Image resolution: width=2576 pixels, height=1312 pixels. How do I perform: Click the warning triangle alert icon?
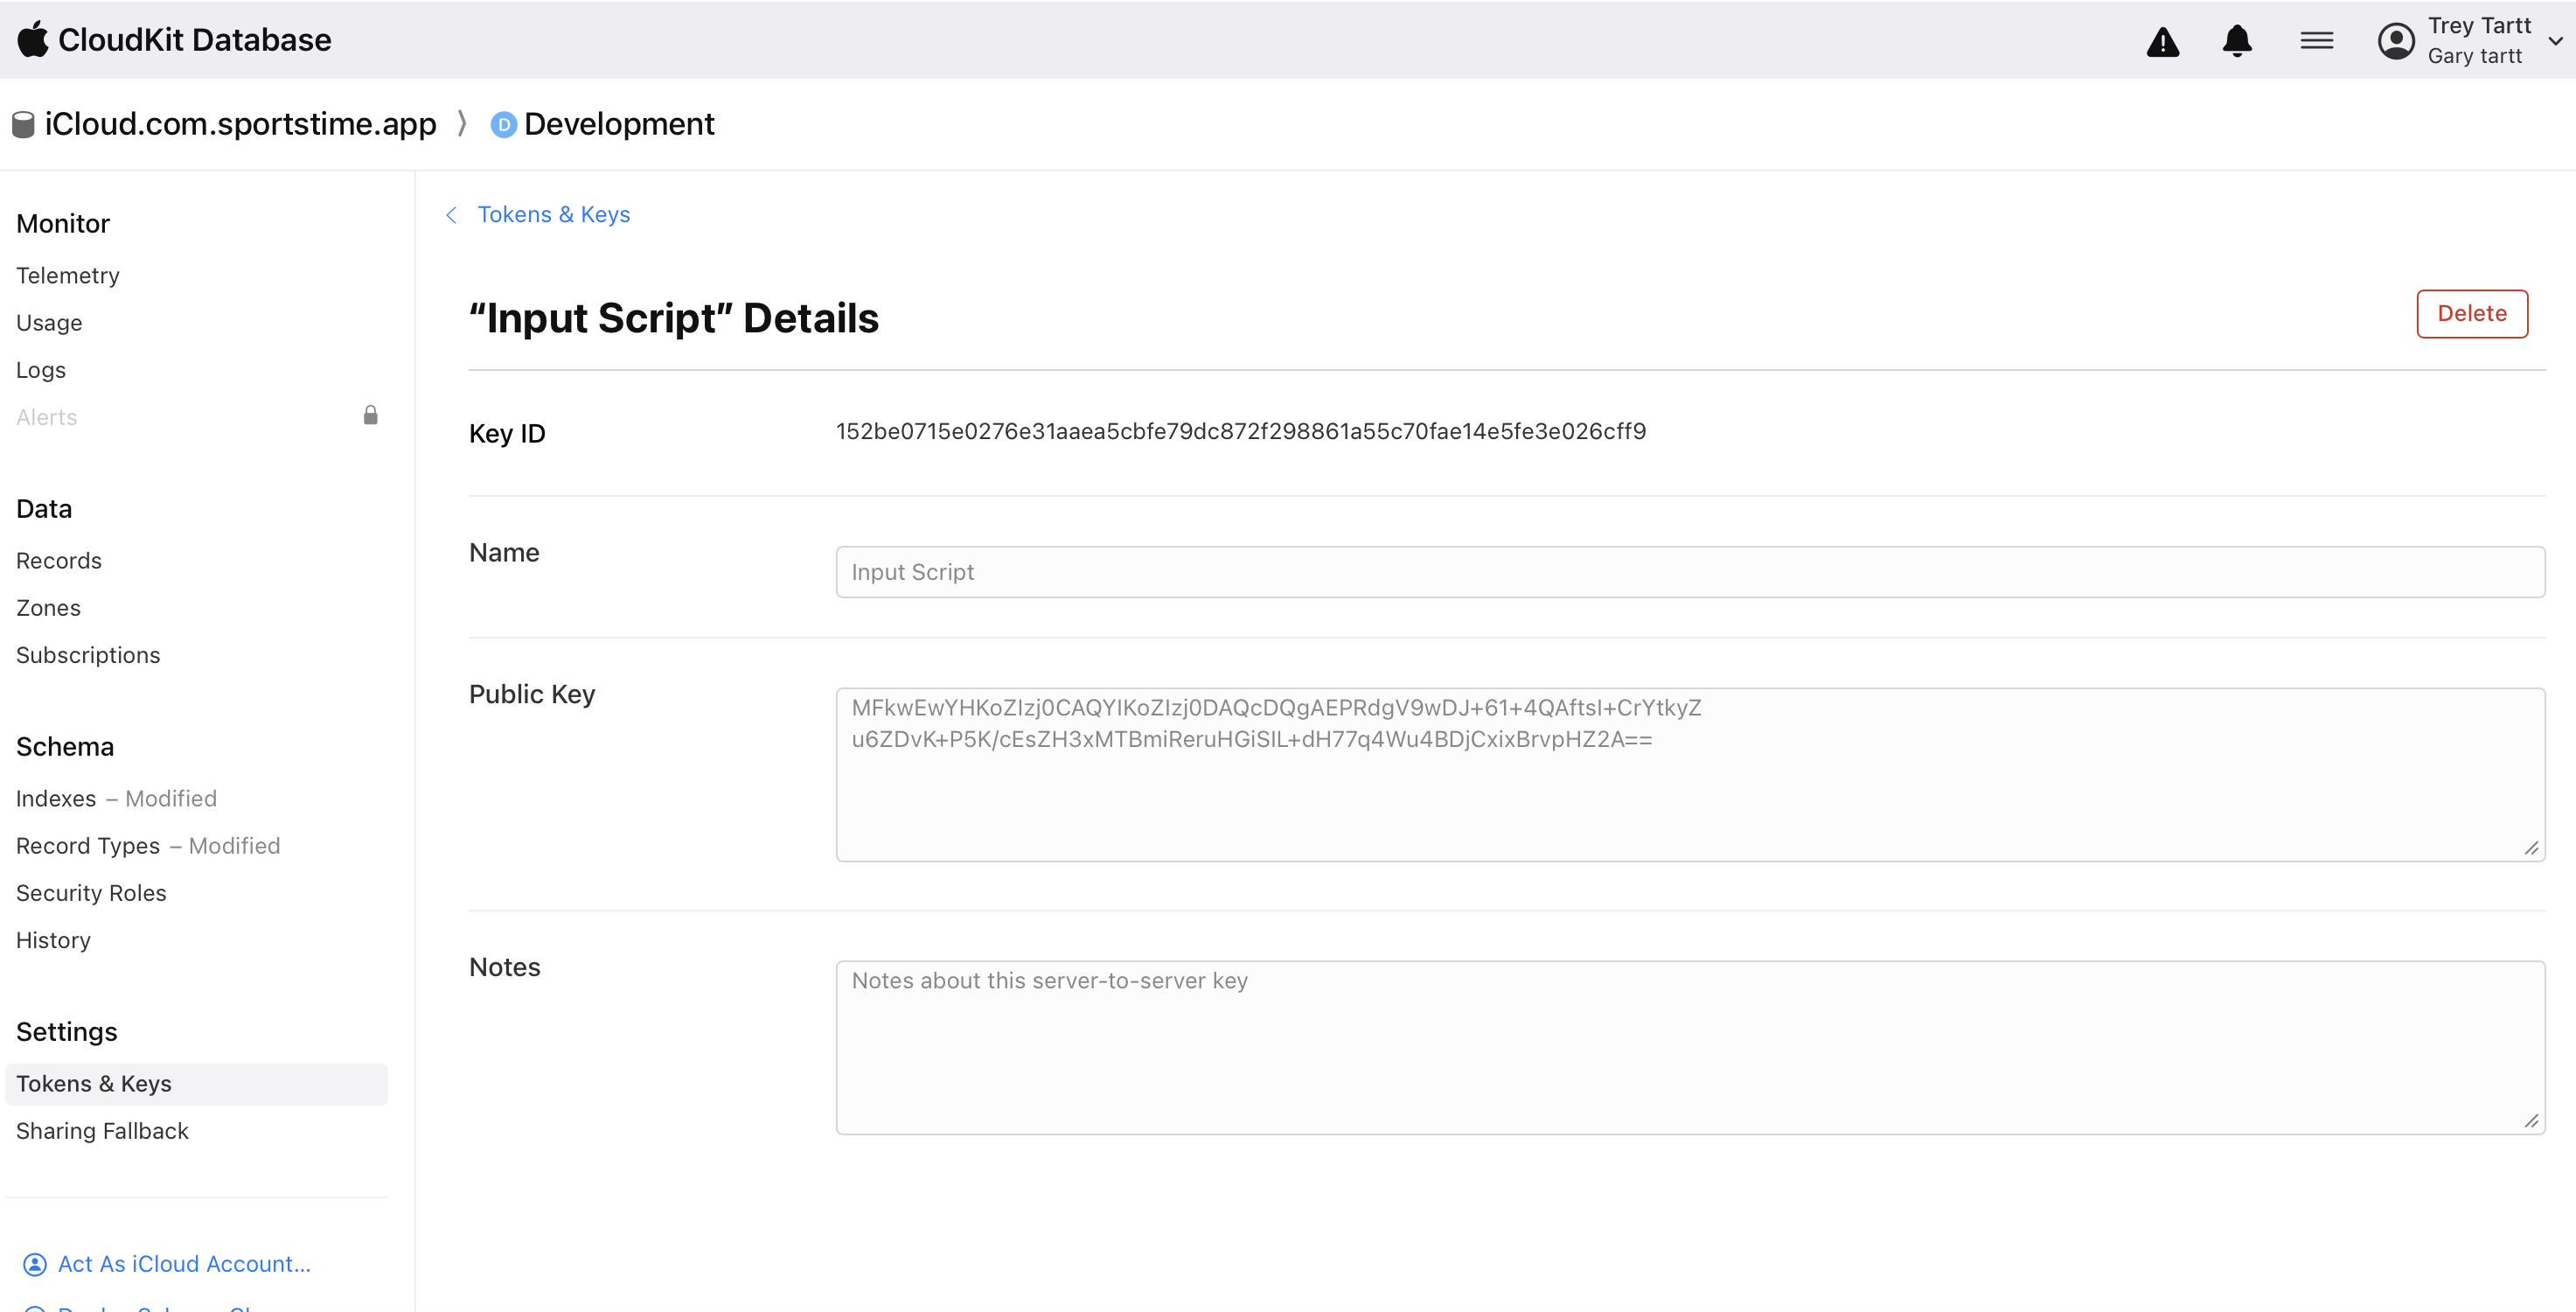click(x=2162, y=41)
